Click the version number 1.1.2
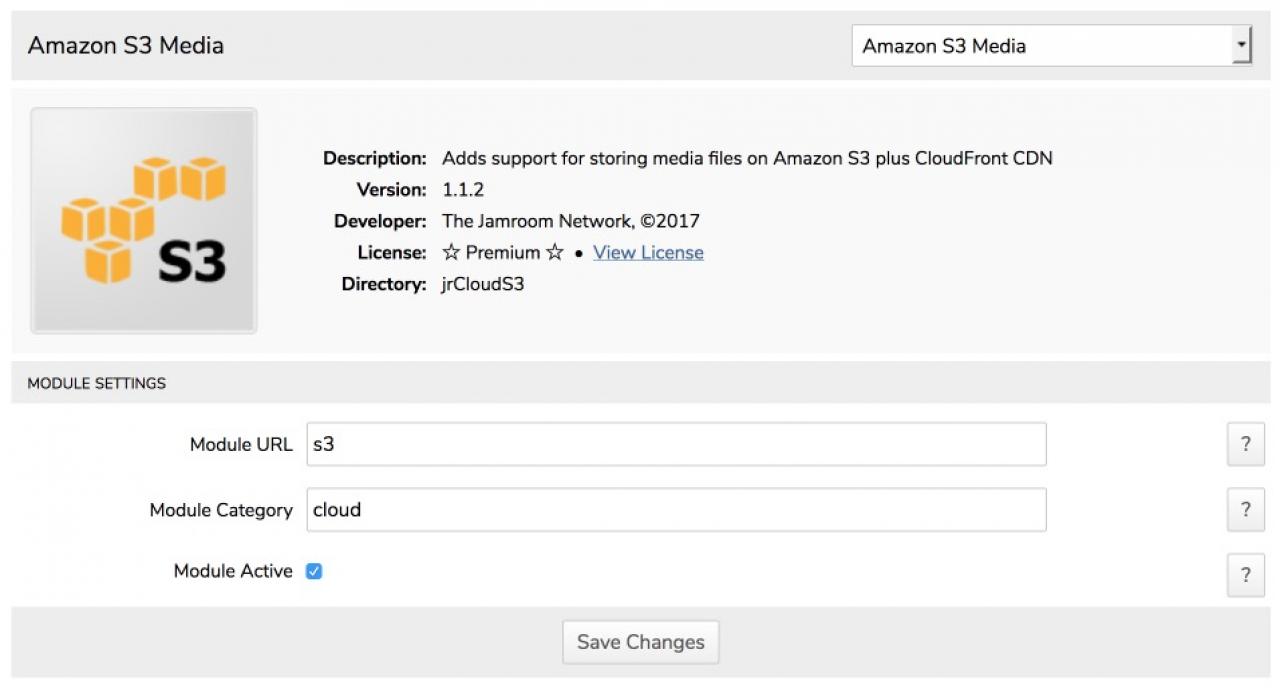The height and width of the screenshot is (689, 1280). coord(463,189)
